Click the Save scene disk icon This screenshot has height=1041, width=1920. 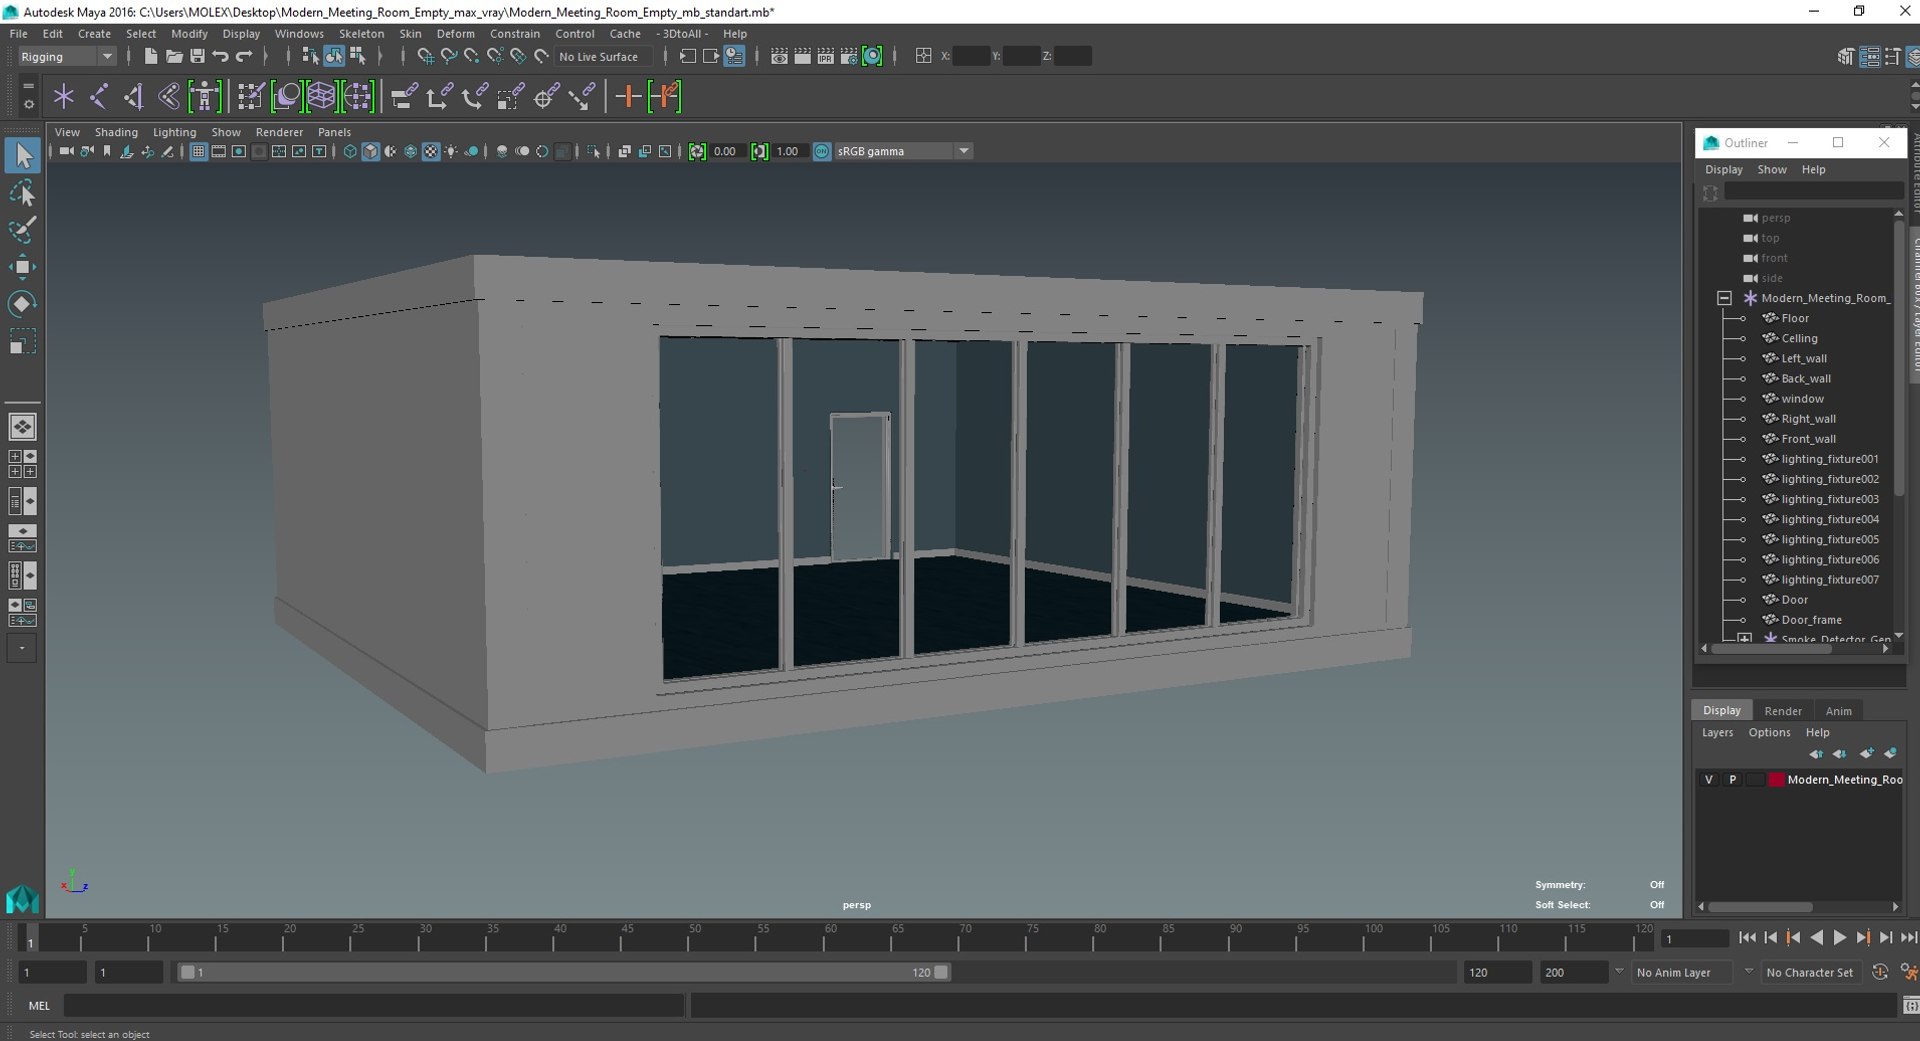point(197,57)
